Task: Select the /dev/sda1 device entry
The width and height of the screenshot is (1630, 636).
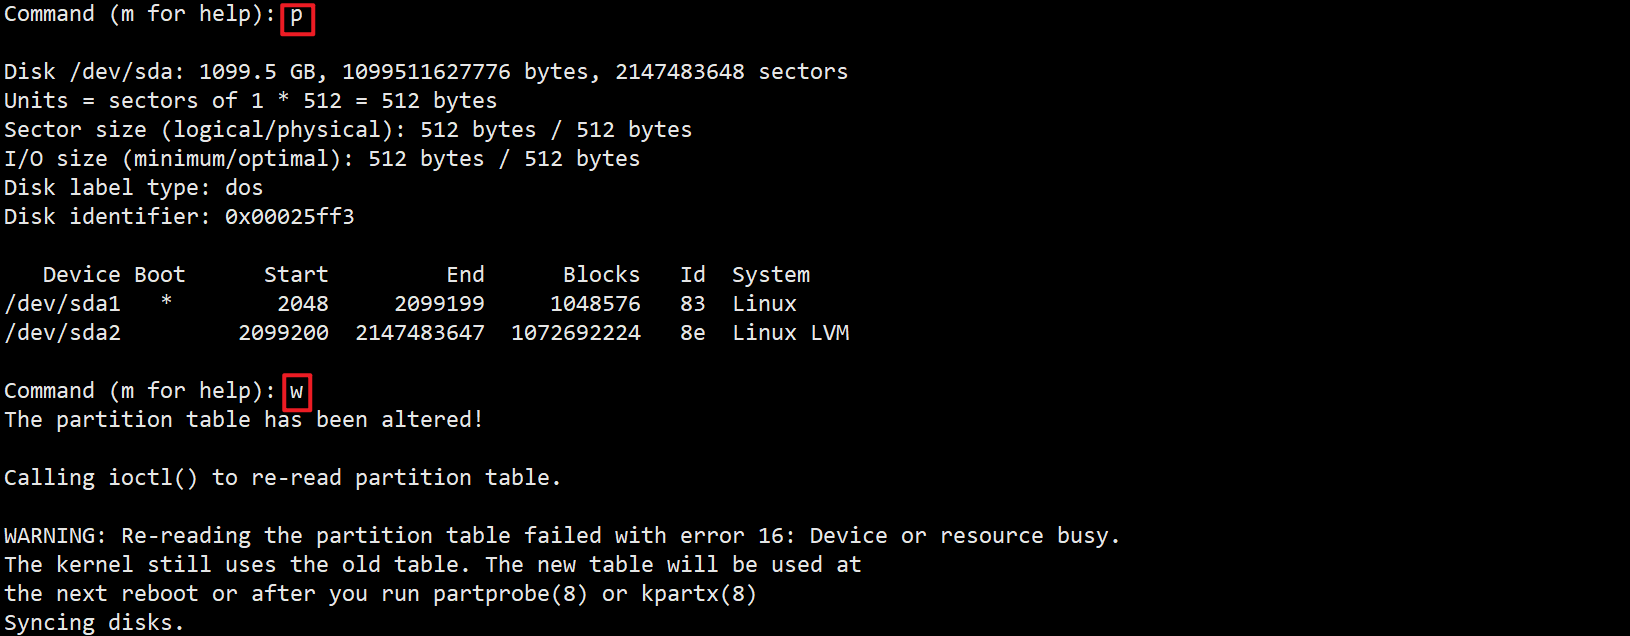Action: [x=62, y=304]
